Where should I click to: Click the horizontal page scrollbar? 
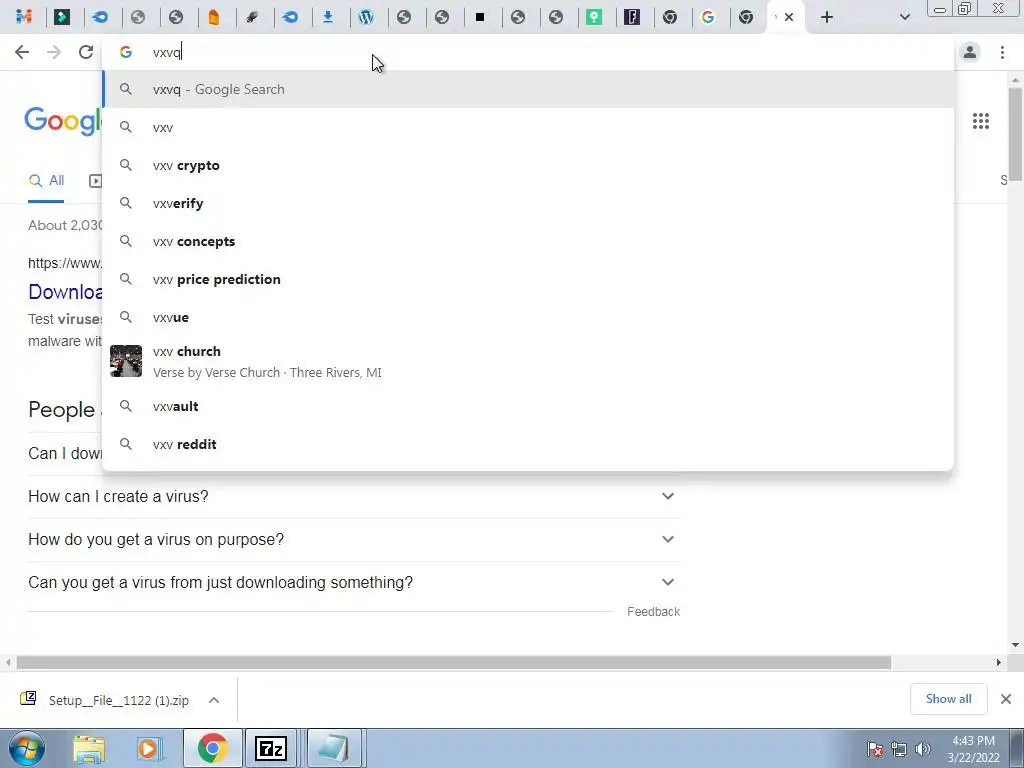pos(453,662)
